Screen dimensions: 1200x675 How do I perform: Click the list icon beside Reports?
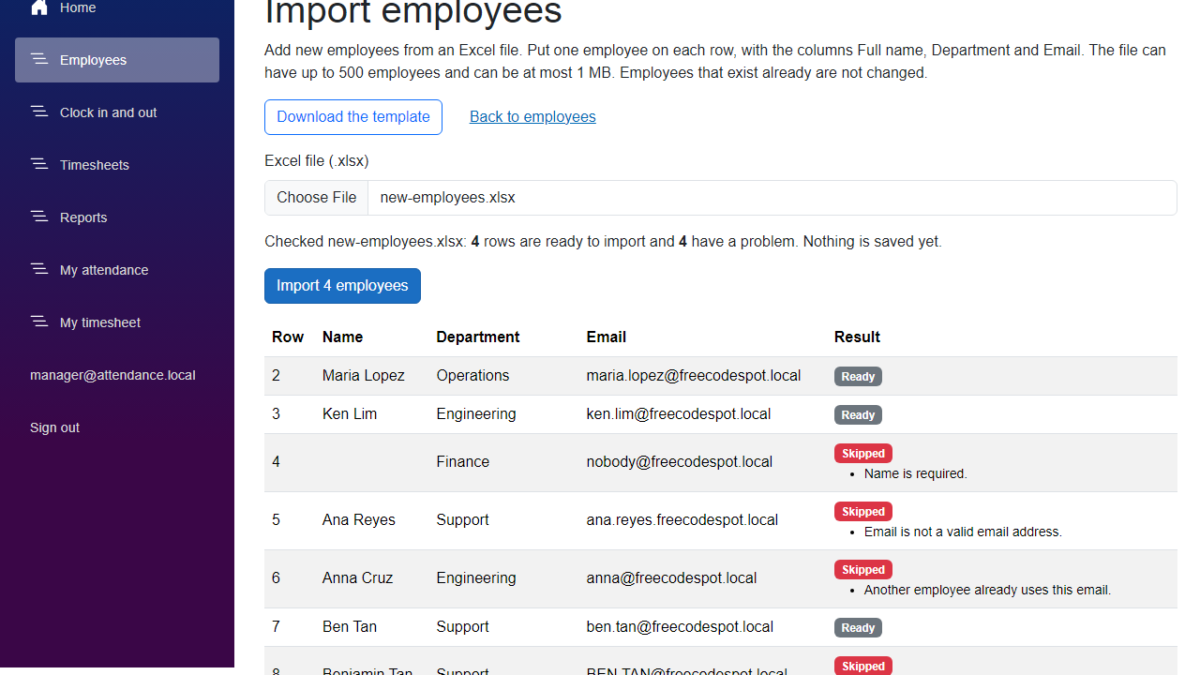[39, 217]
